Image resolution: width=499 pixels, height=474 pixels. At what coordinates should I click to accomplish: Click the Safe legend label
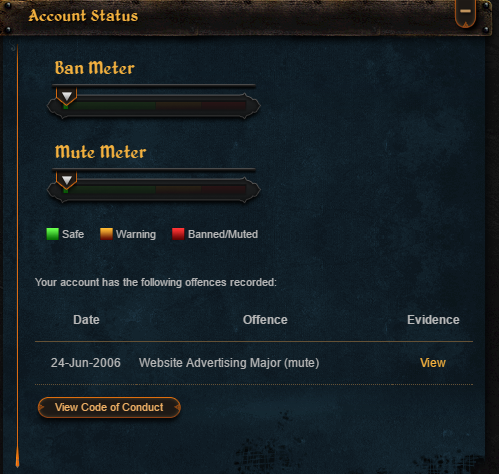coord(73,234)
